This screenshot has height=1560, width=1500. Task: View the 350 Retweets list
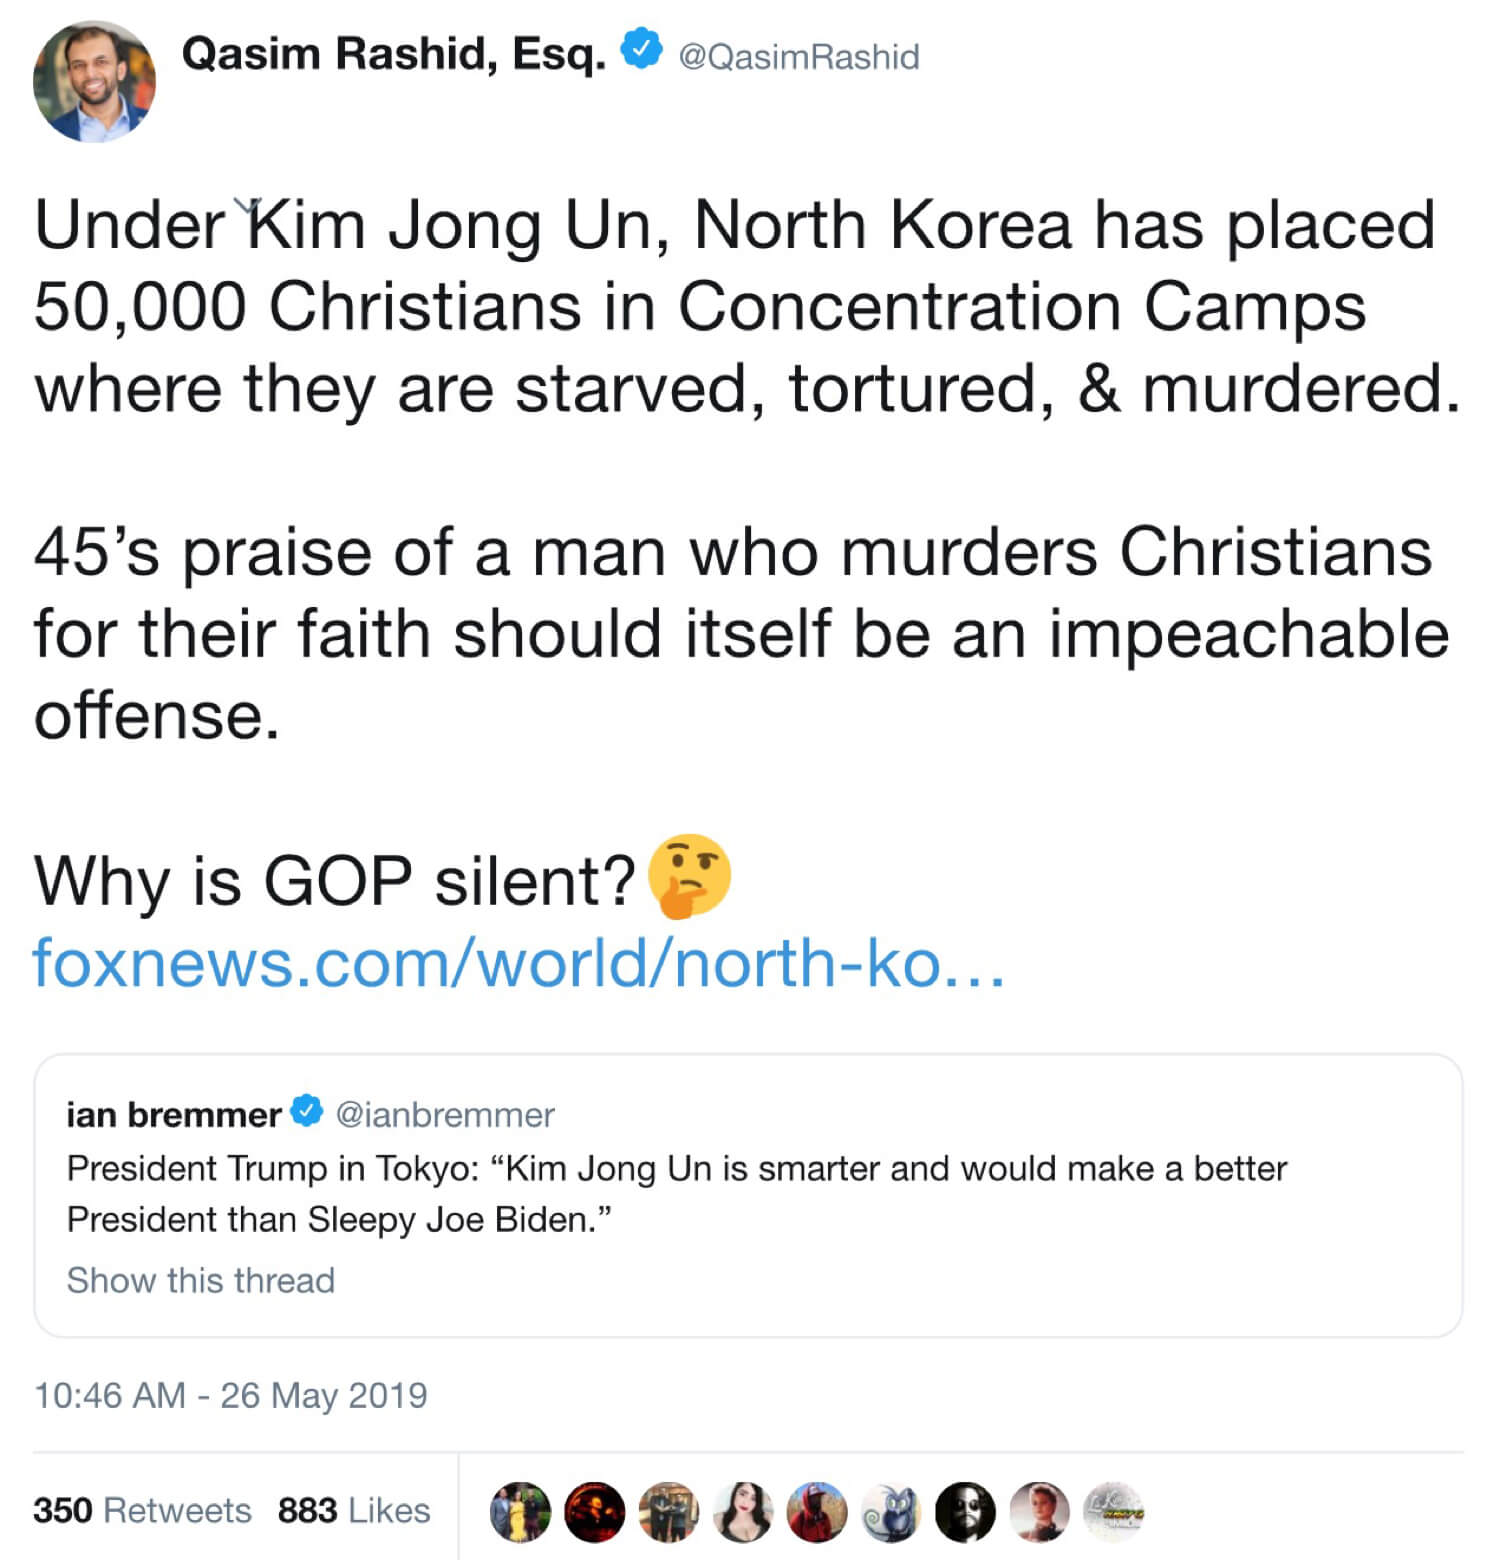click(x=142, y=1509)
